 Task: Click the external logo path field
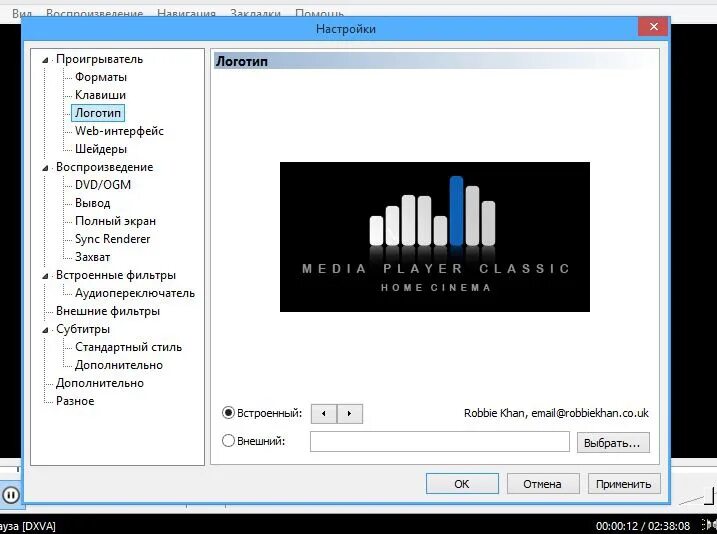click(439, 442)
